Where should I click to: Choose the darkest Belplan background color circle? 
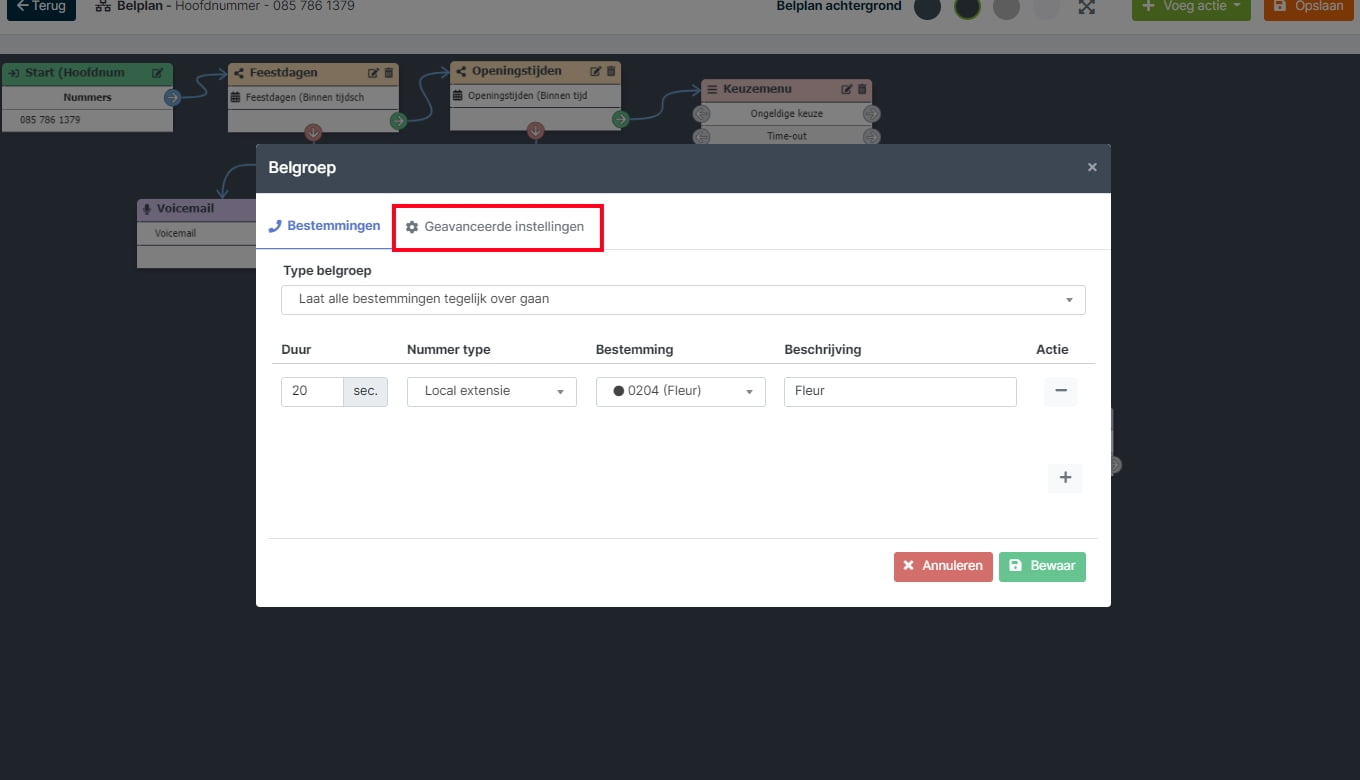pyautogui.click(x=967, y=7)
